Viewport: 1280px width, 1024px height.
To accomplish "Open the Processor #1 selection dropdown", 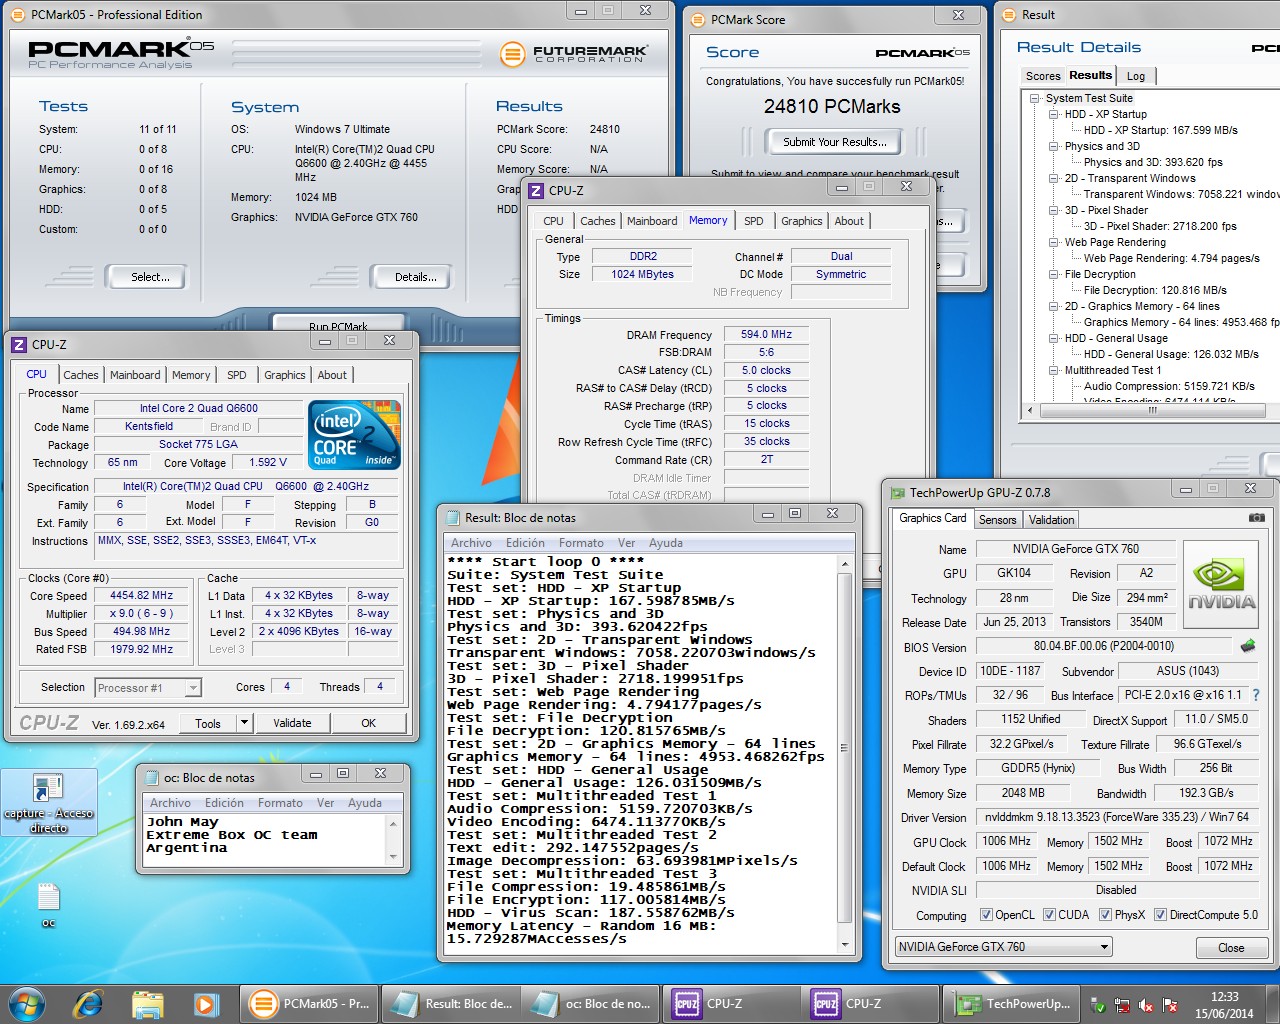I will (x=148, y=687).
